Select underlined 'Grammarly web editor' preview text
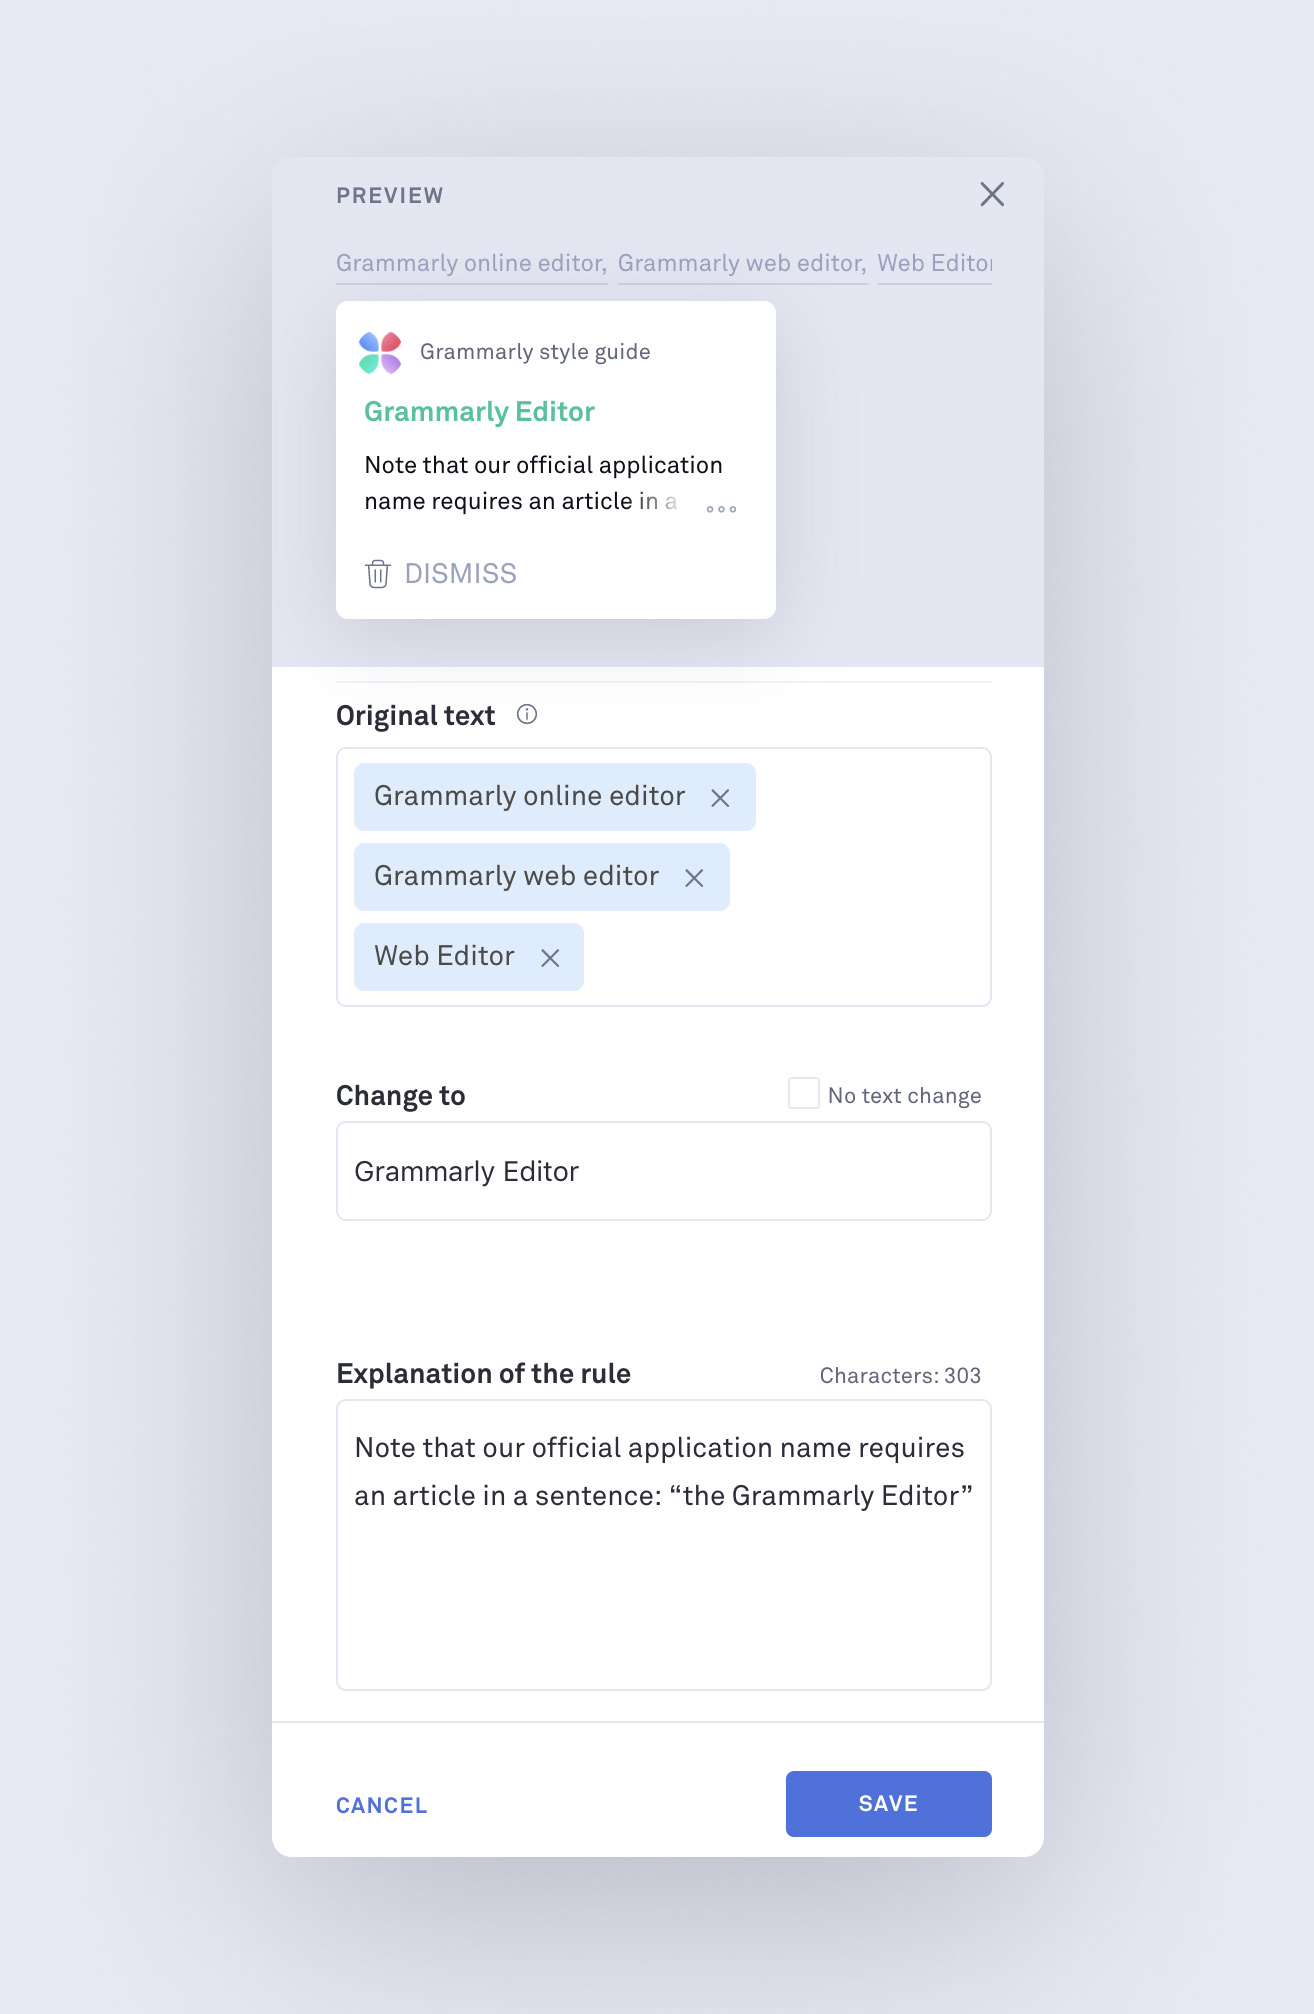Screen dimensions: 1314x2014 (x=742, y=264)
